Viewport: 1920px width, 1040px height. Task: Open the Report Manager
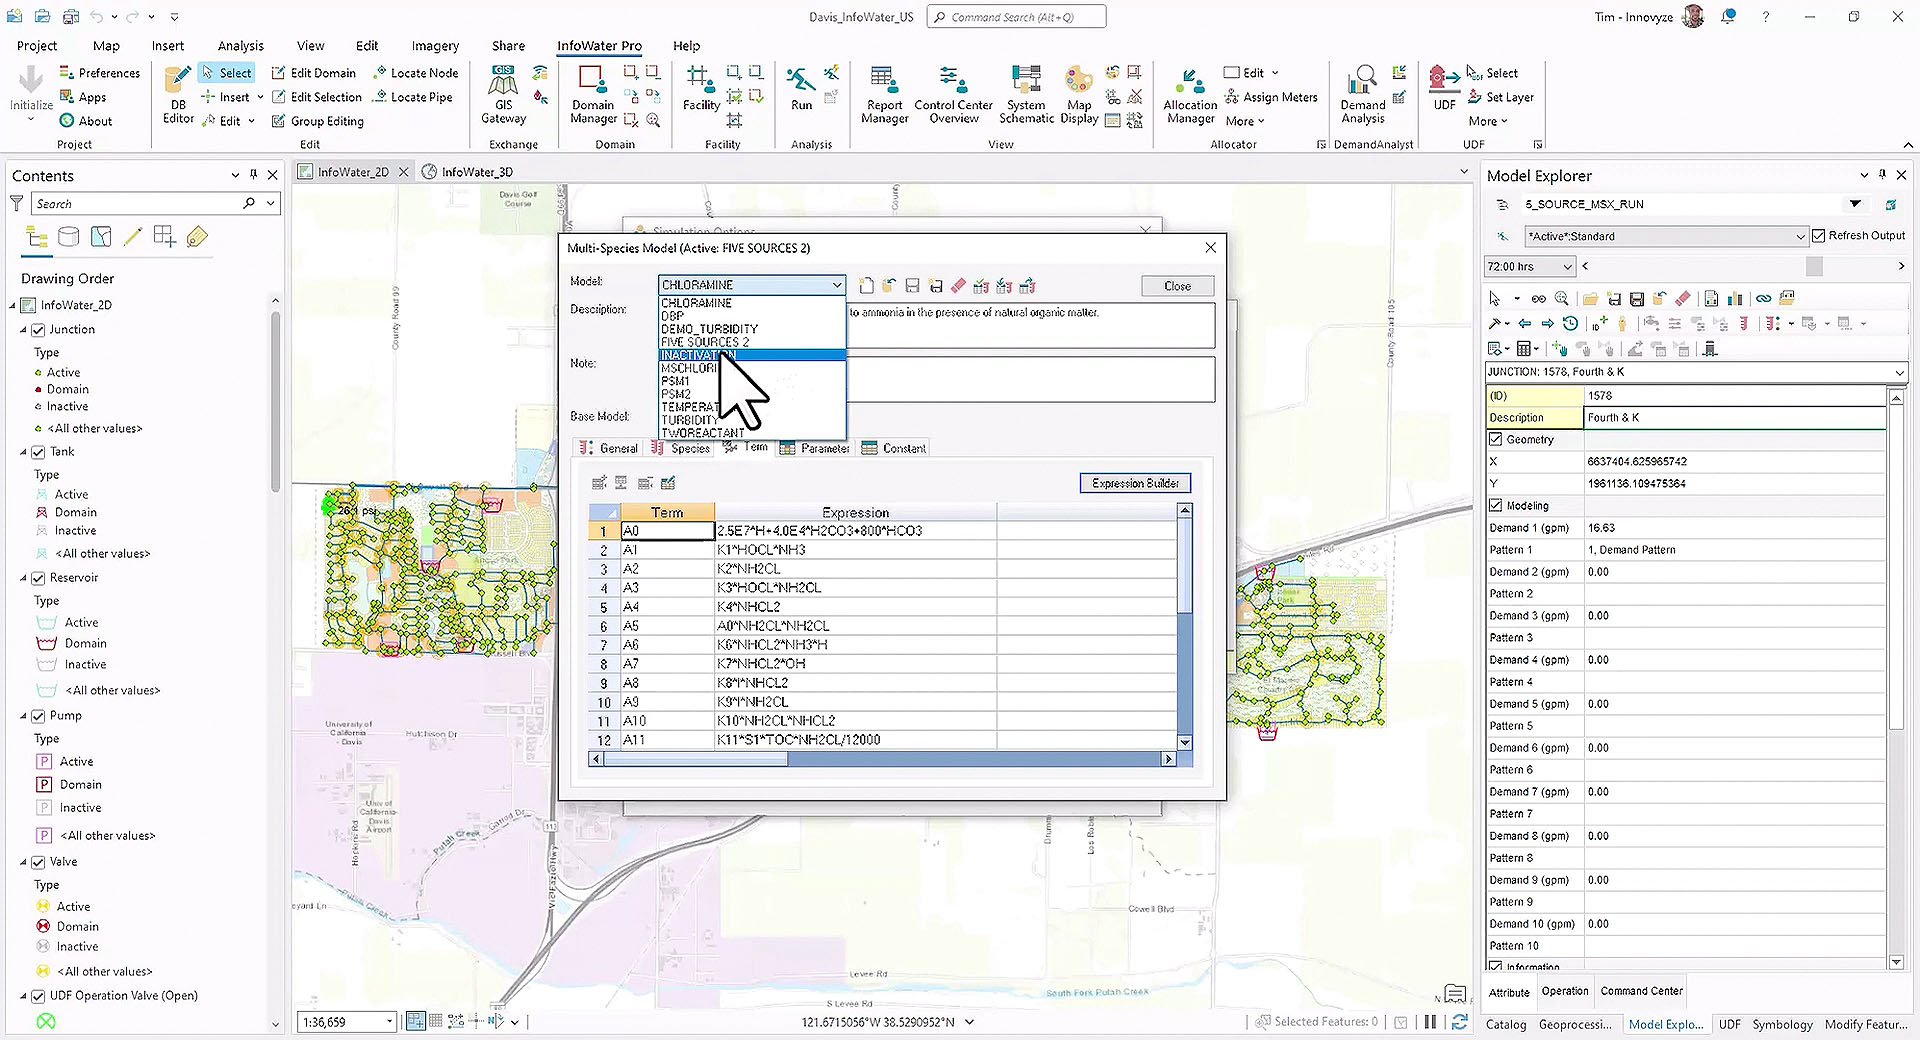click(x=884, y=95)
